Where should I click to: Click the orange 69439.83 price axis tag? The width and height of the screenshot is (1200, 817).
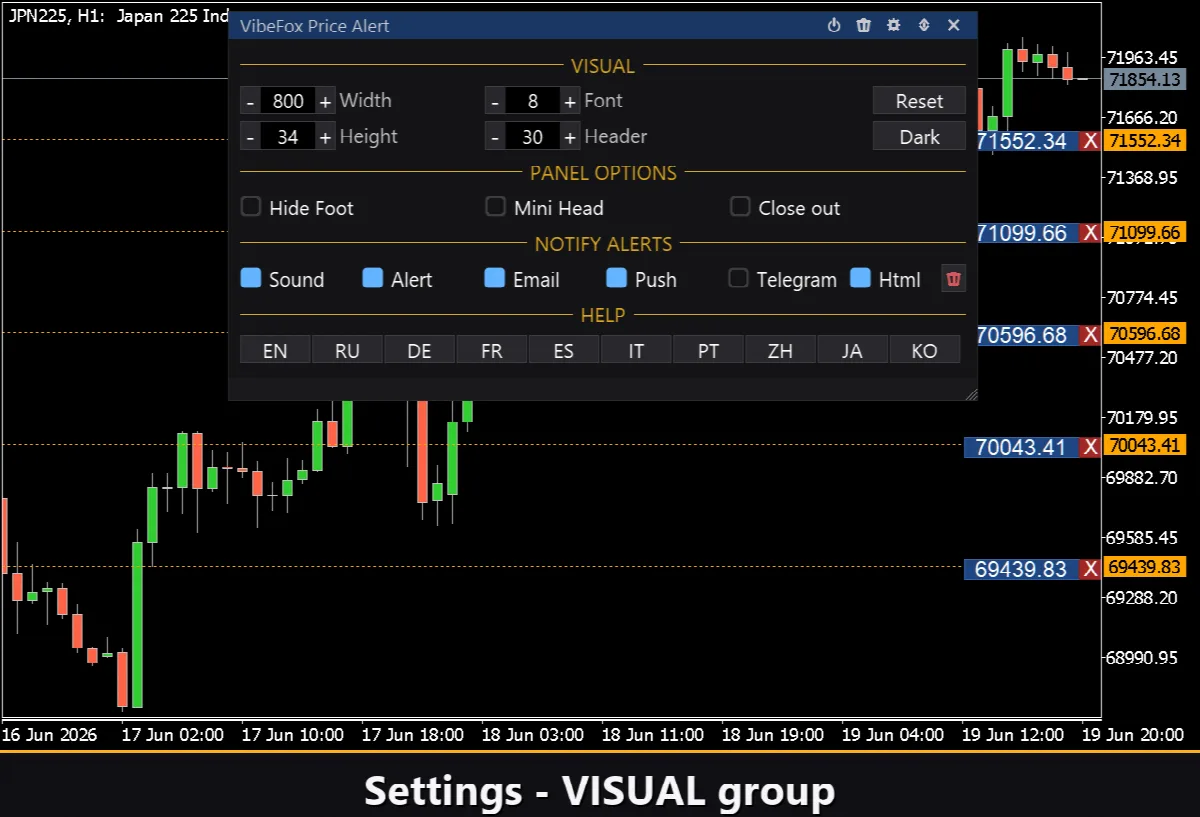1145,567
